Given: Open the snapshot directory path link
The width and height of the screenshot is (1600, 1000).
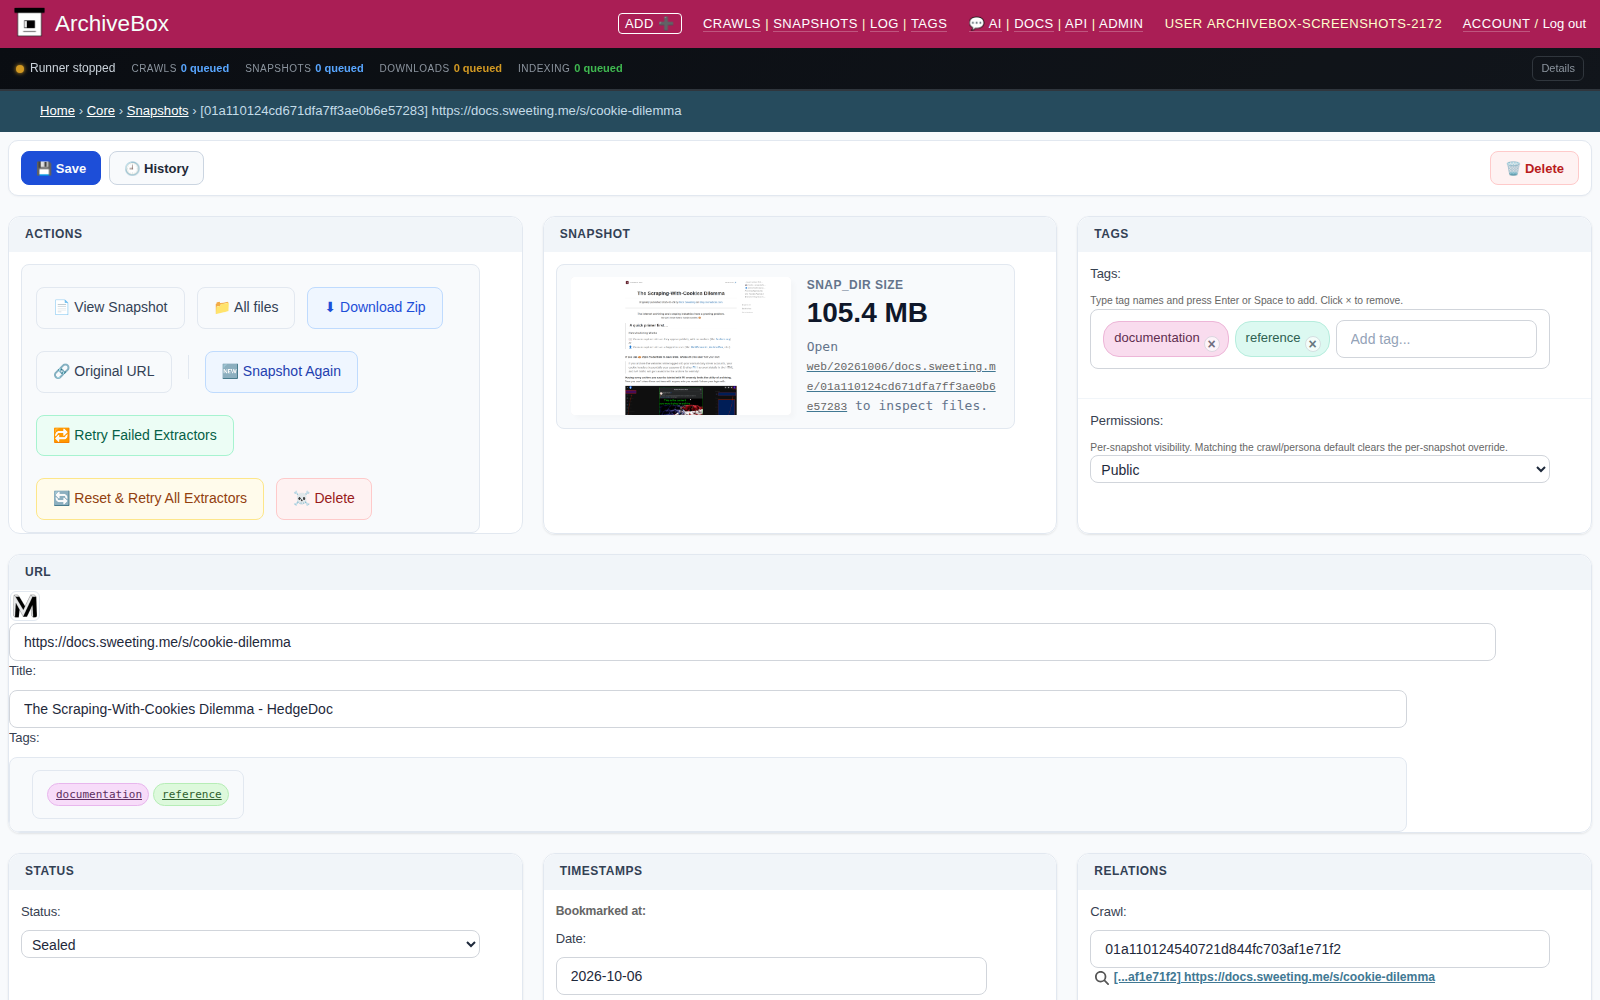Looking at the screenshot, I should (901, 386).
